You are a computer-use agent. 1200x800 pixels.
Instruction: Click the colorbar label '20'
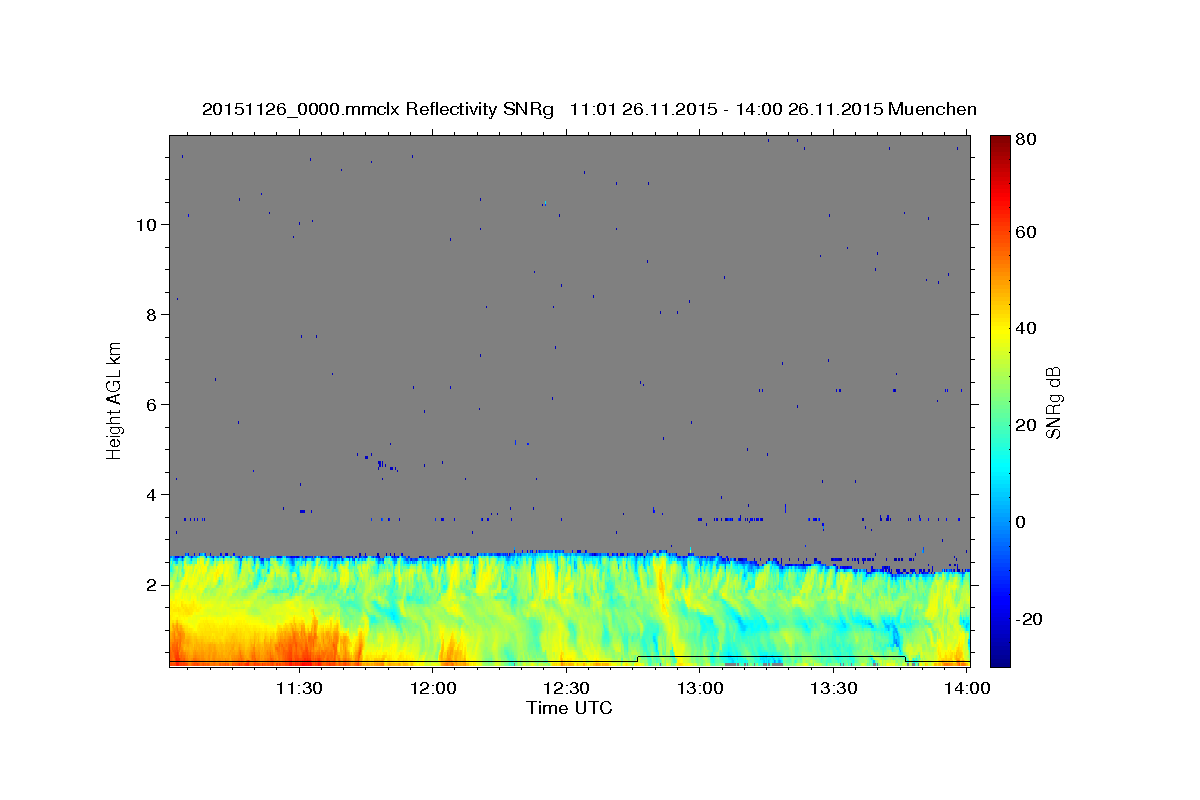click(x=1026, y=425)
